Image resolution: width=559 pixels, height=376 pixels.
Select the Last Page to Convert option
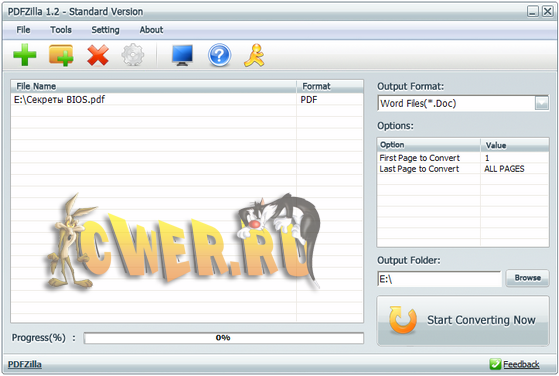pyautogui.click(x=419, y=169)
